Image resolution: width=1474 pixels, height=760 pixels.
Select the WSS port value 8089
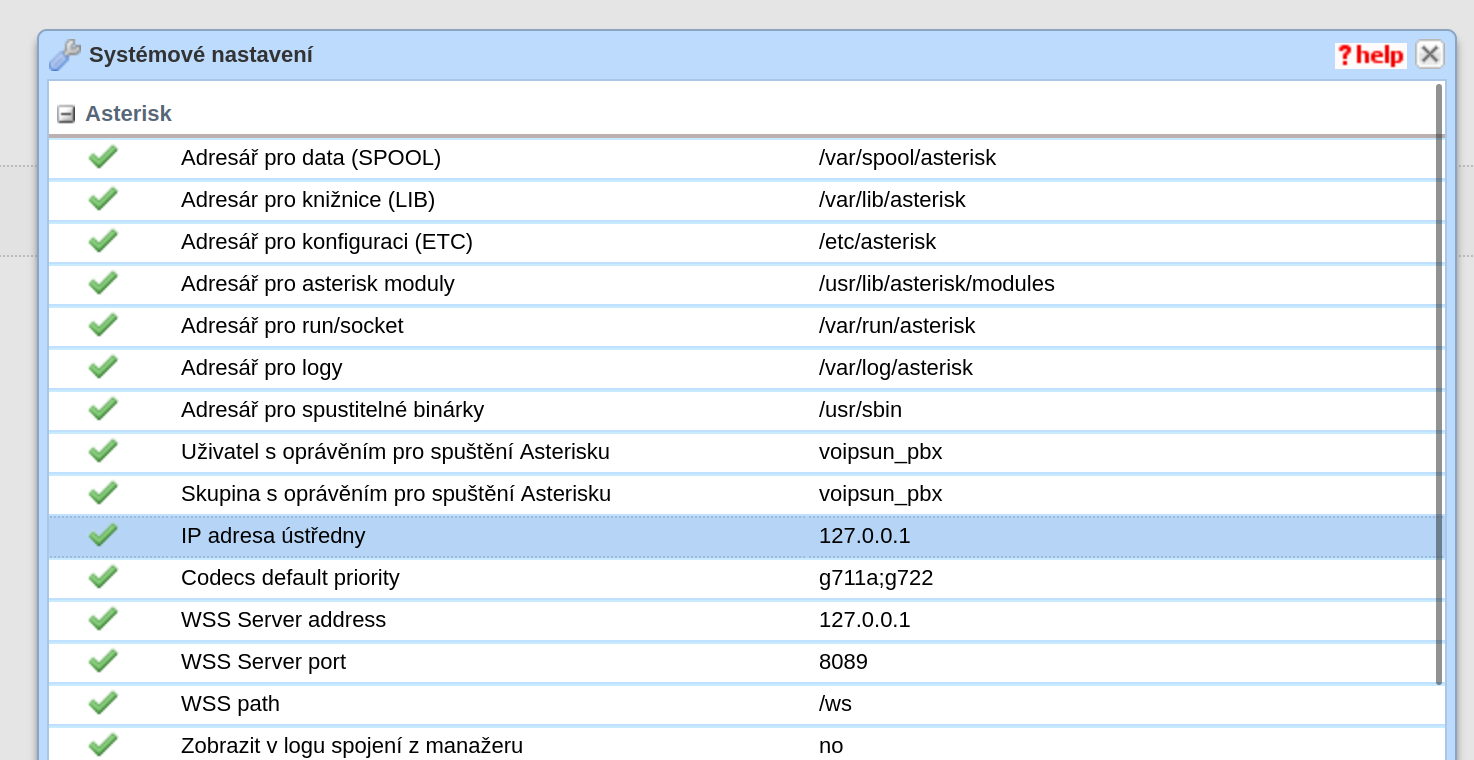(843, 662)
